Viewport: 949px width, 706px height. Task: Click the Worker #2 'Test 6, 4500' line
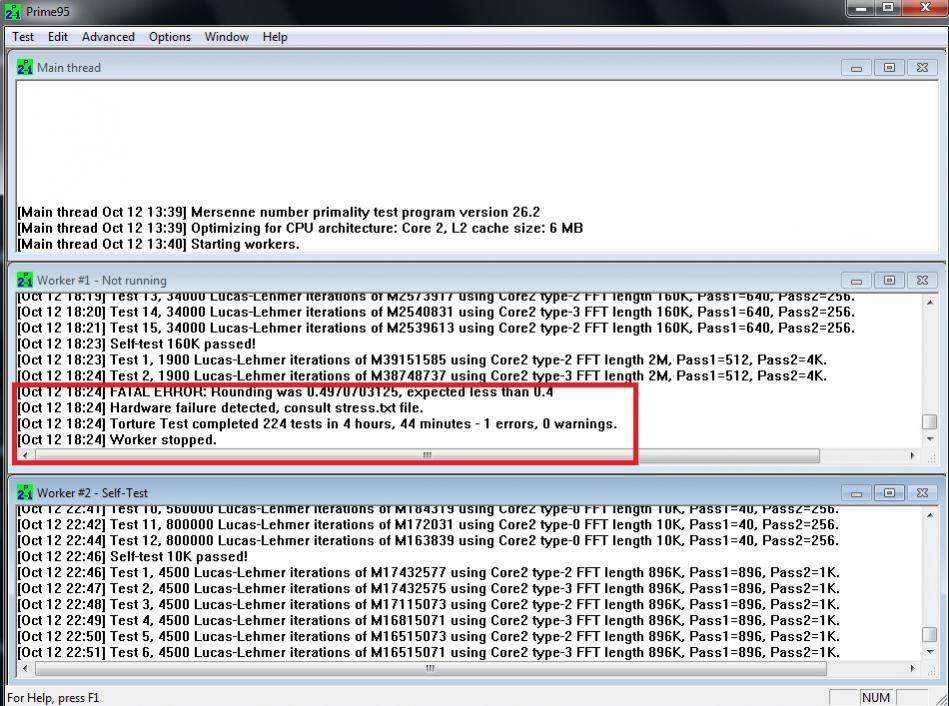(429, 652)
